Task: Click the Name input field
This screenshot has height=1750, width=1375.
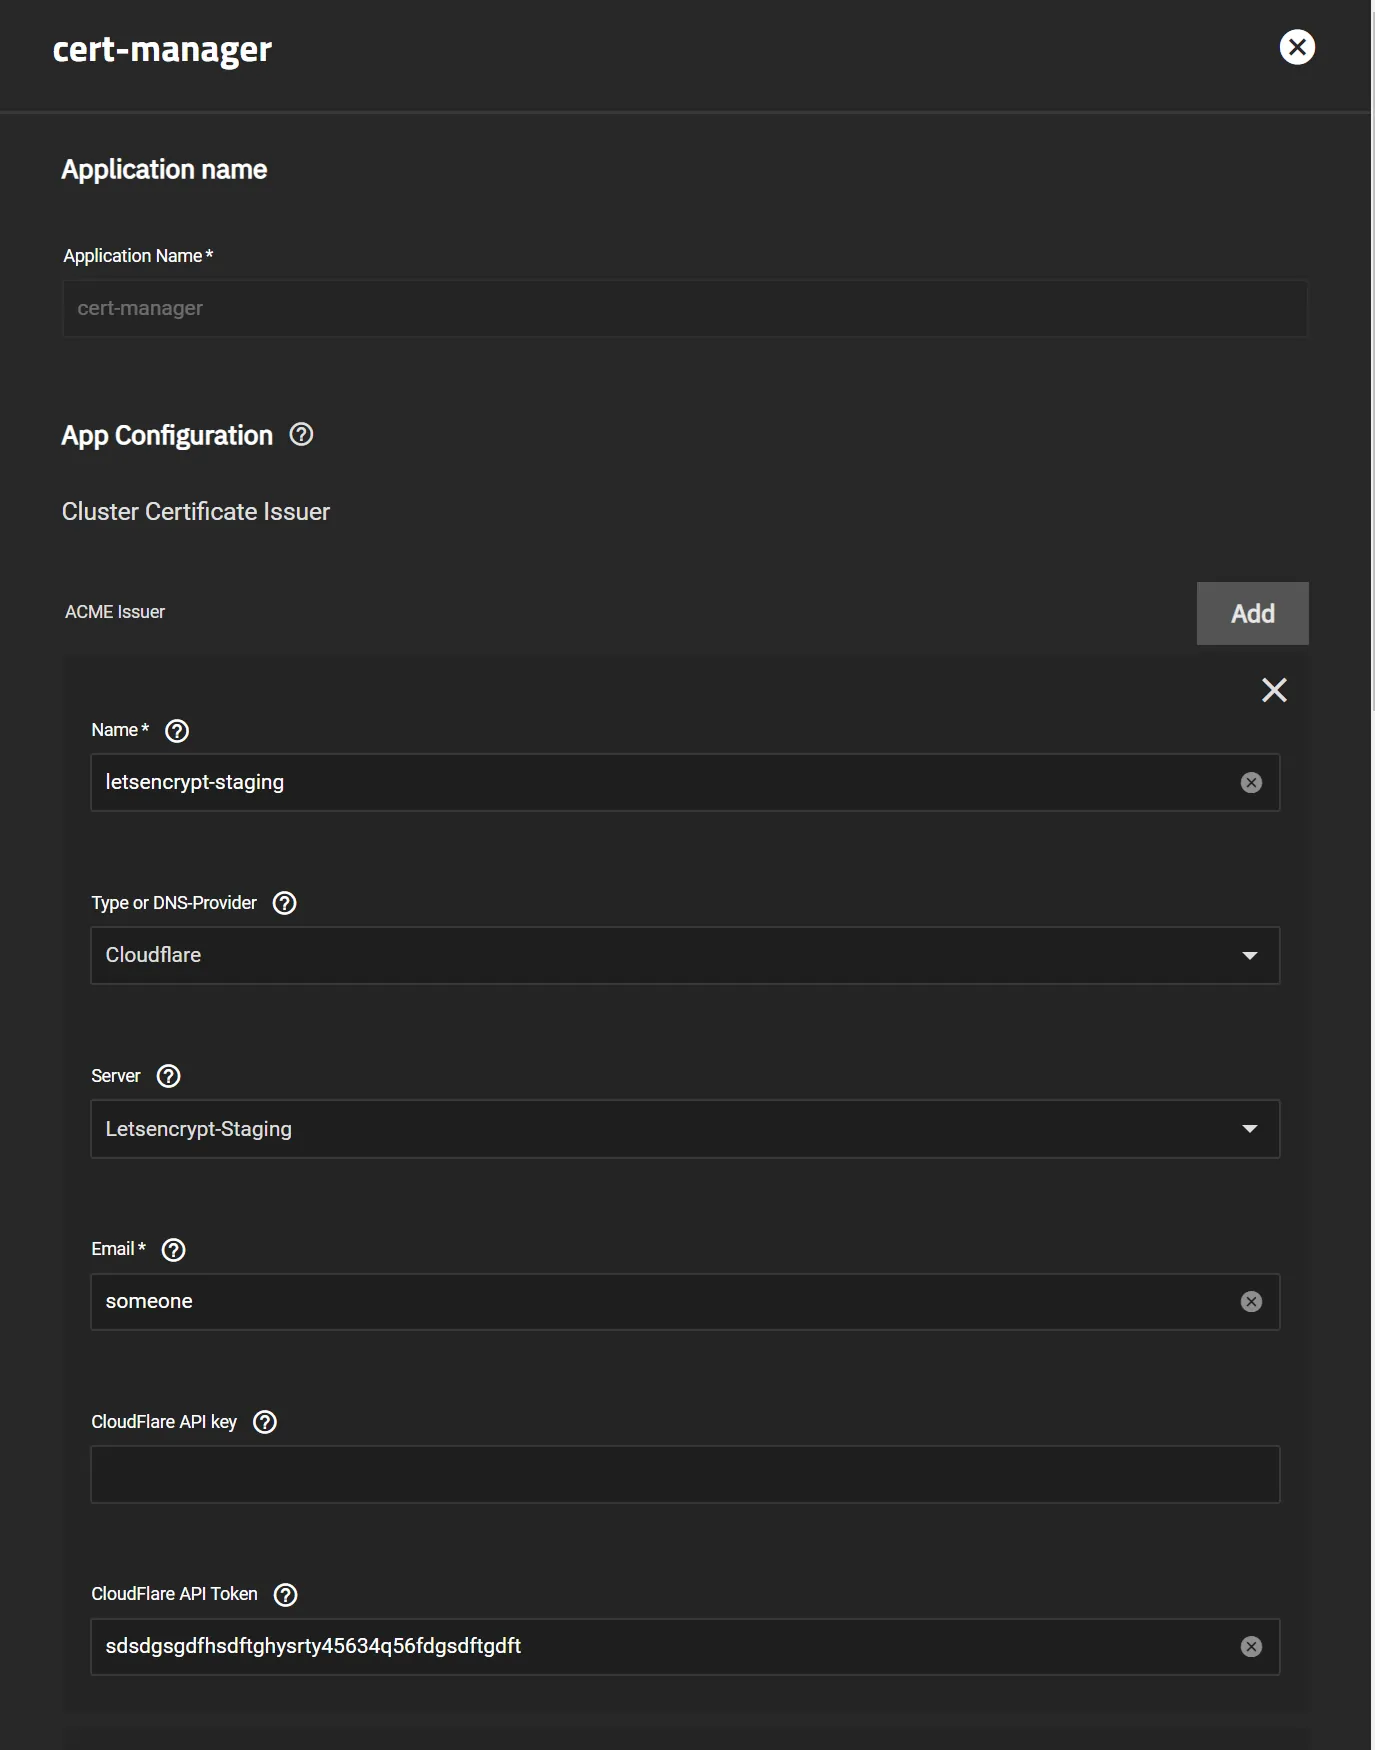Action: 660,783
